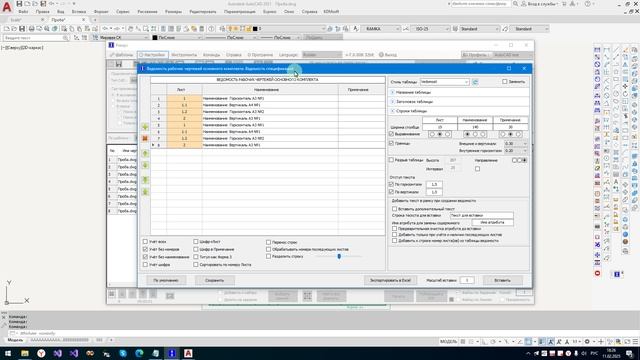Click the AutoCAD application logo button
The image size is (640, 360).
(x=7, y=7)
